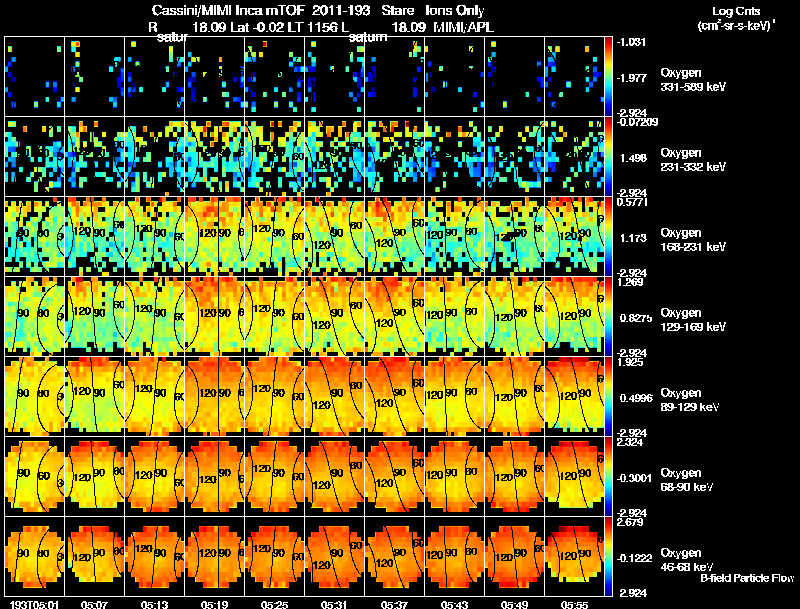The width and height of the screenshot is (800, 609).
Task: Click the Oxygen 89-129 keV row label
Action: pos(689,399)
